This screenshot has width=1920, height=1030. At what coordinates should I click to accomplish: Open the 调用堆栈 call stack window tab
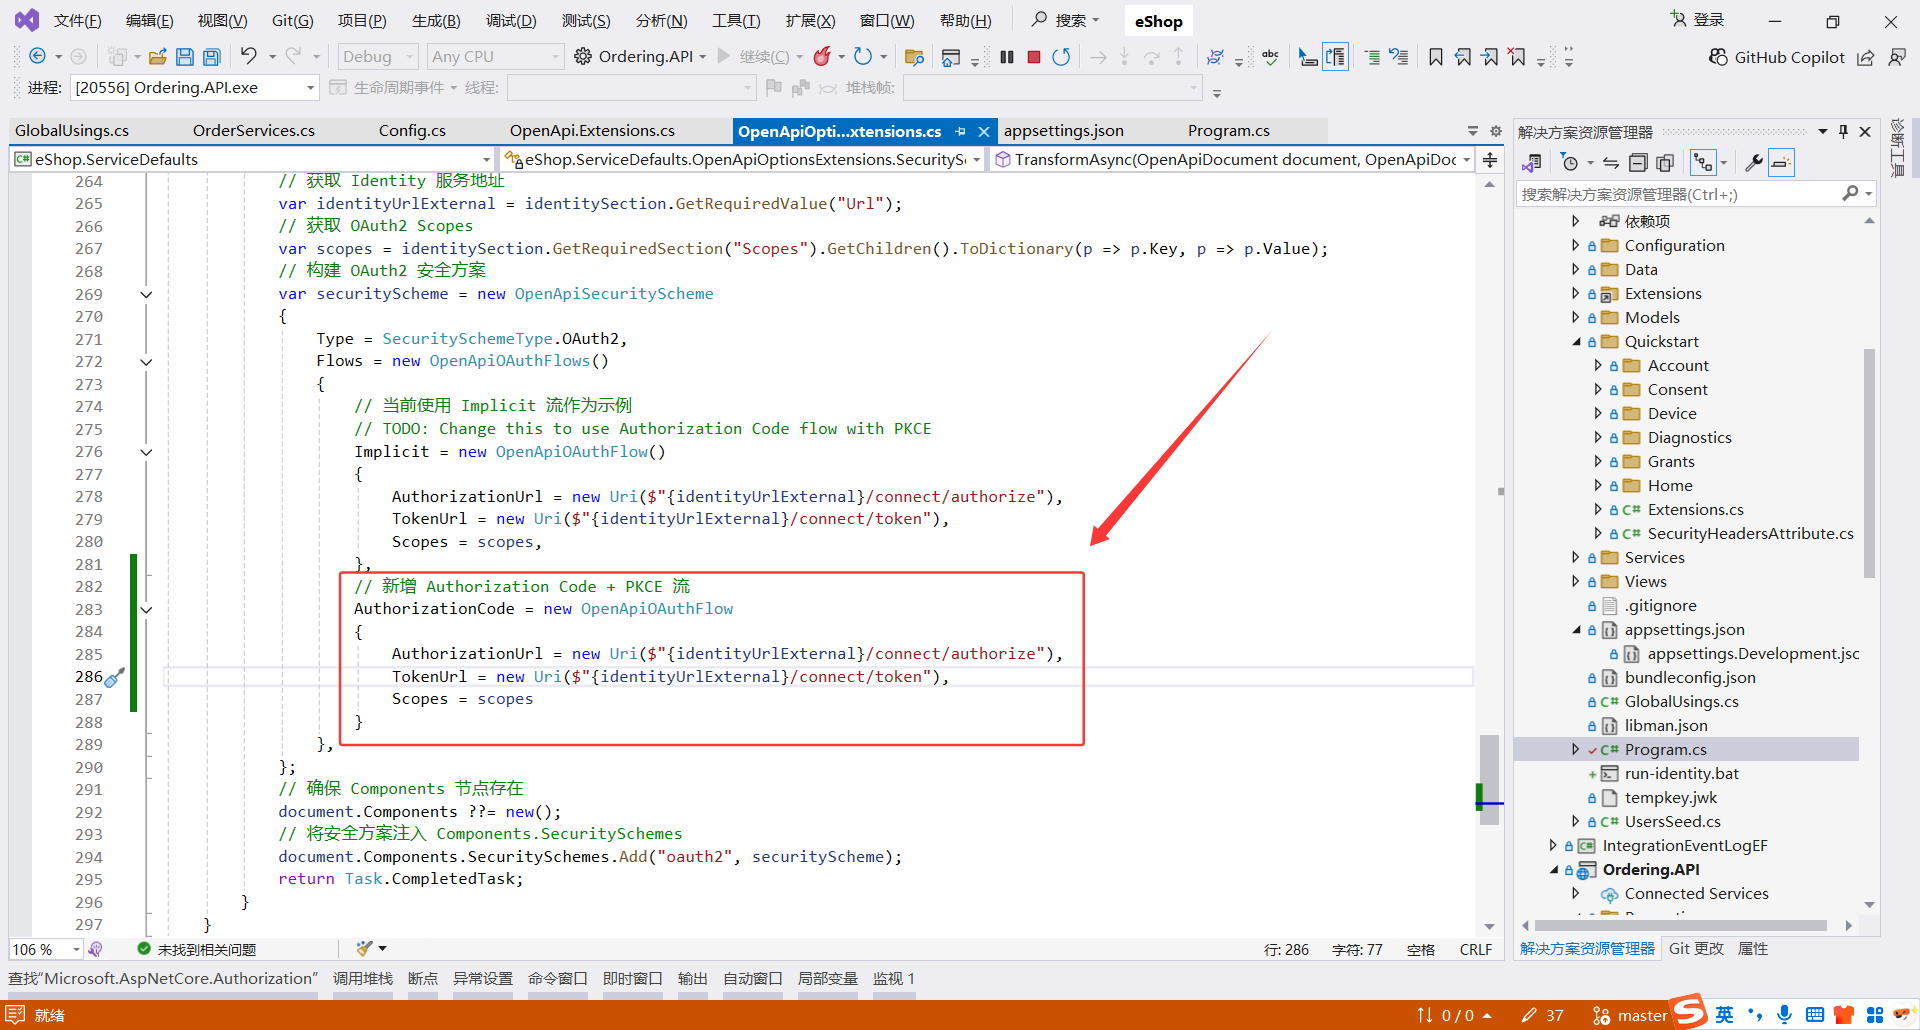coord(362,979)
